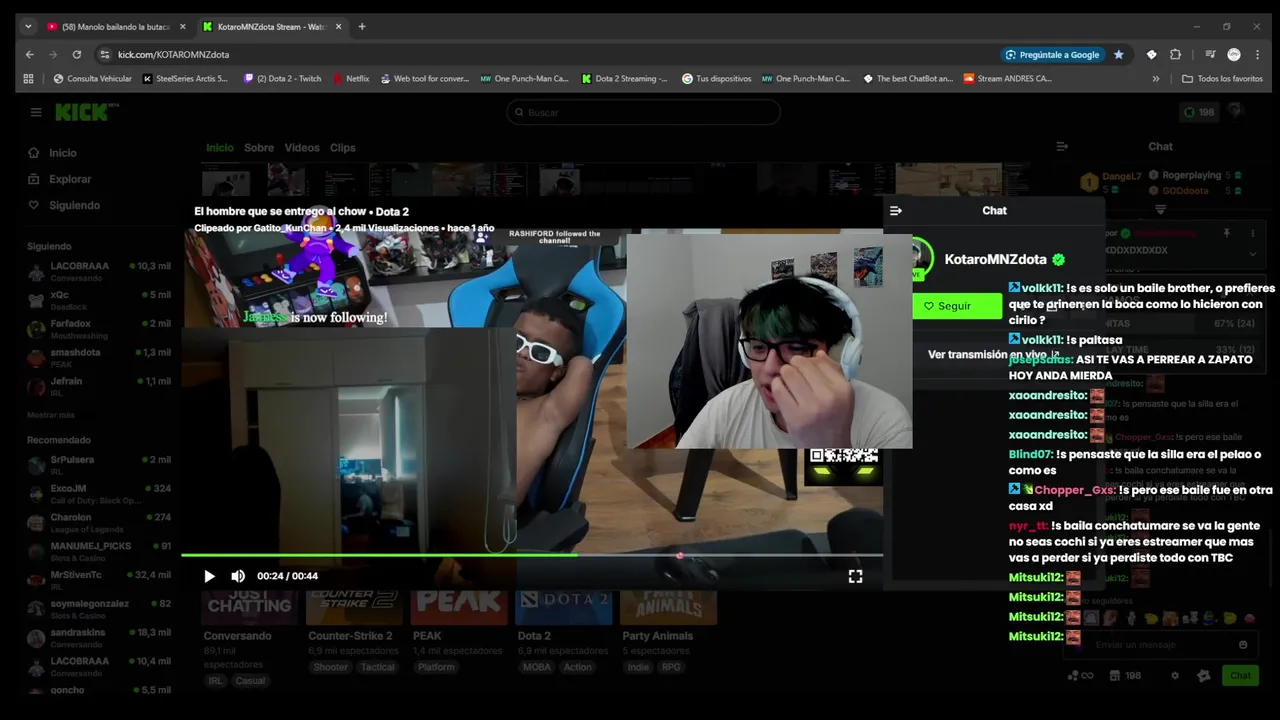Open Siguiendo in the sidebar
The height and width of the screenshot is (720, 1280).
click(74, 205)
